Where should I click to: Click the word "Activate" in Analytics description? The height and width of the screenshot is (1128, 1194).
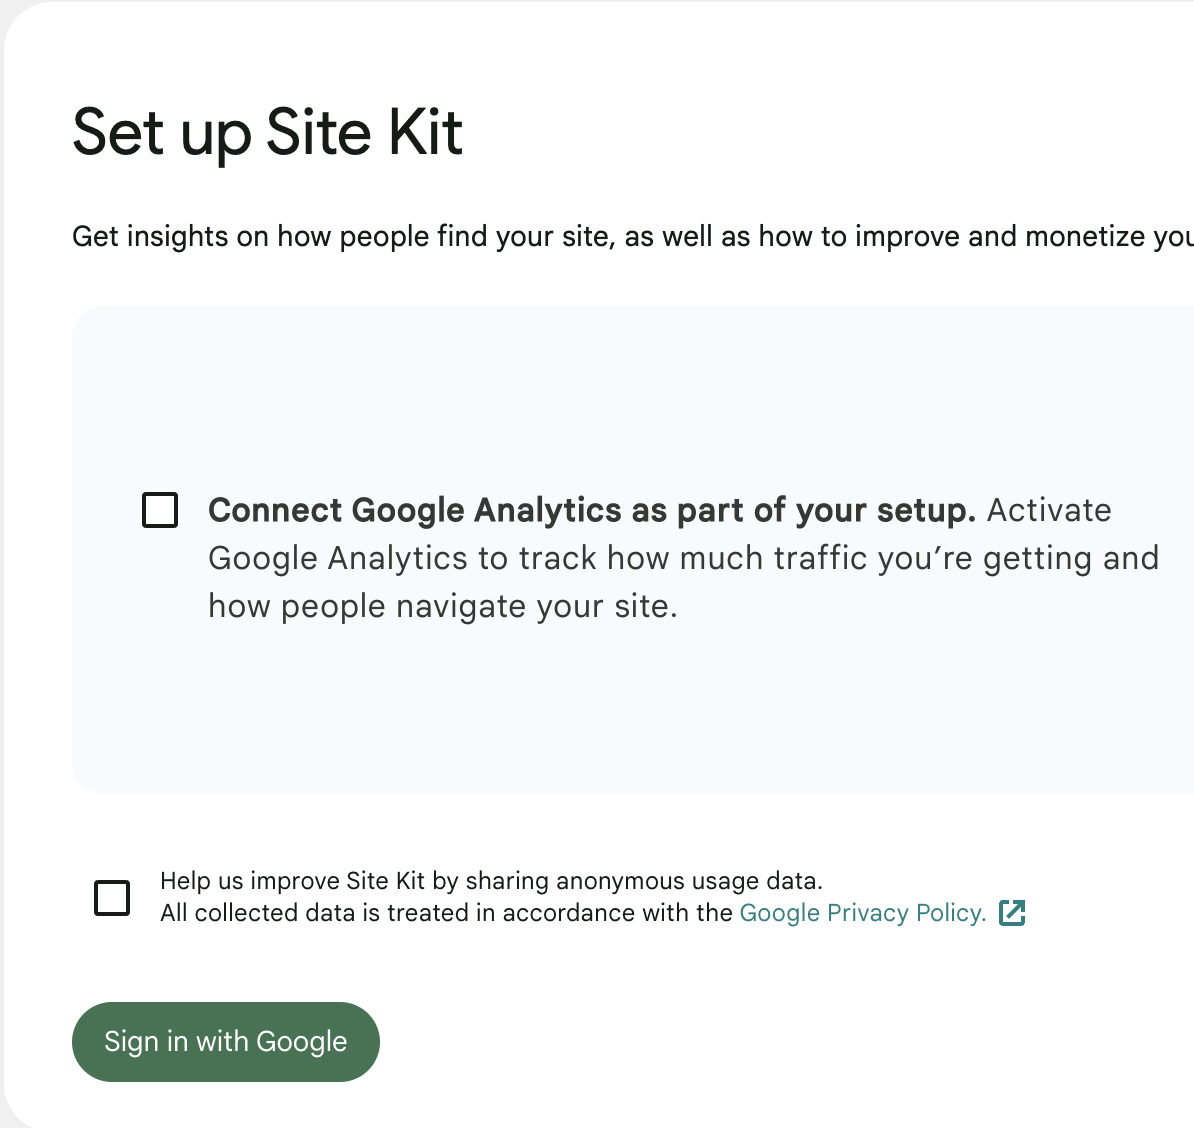click(1049, 510)
